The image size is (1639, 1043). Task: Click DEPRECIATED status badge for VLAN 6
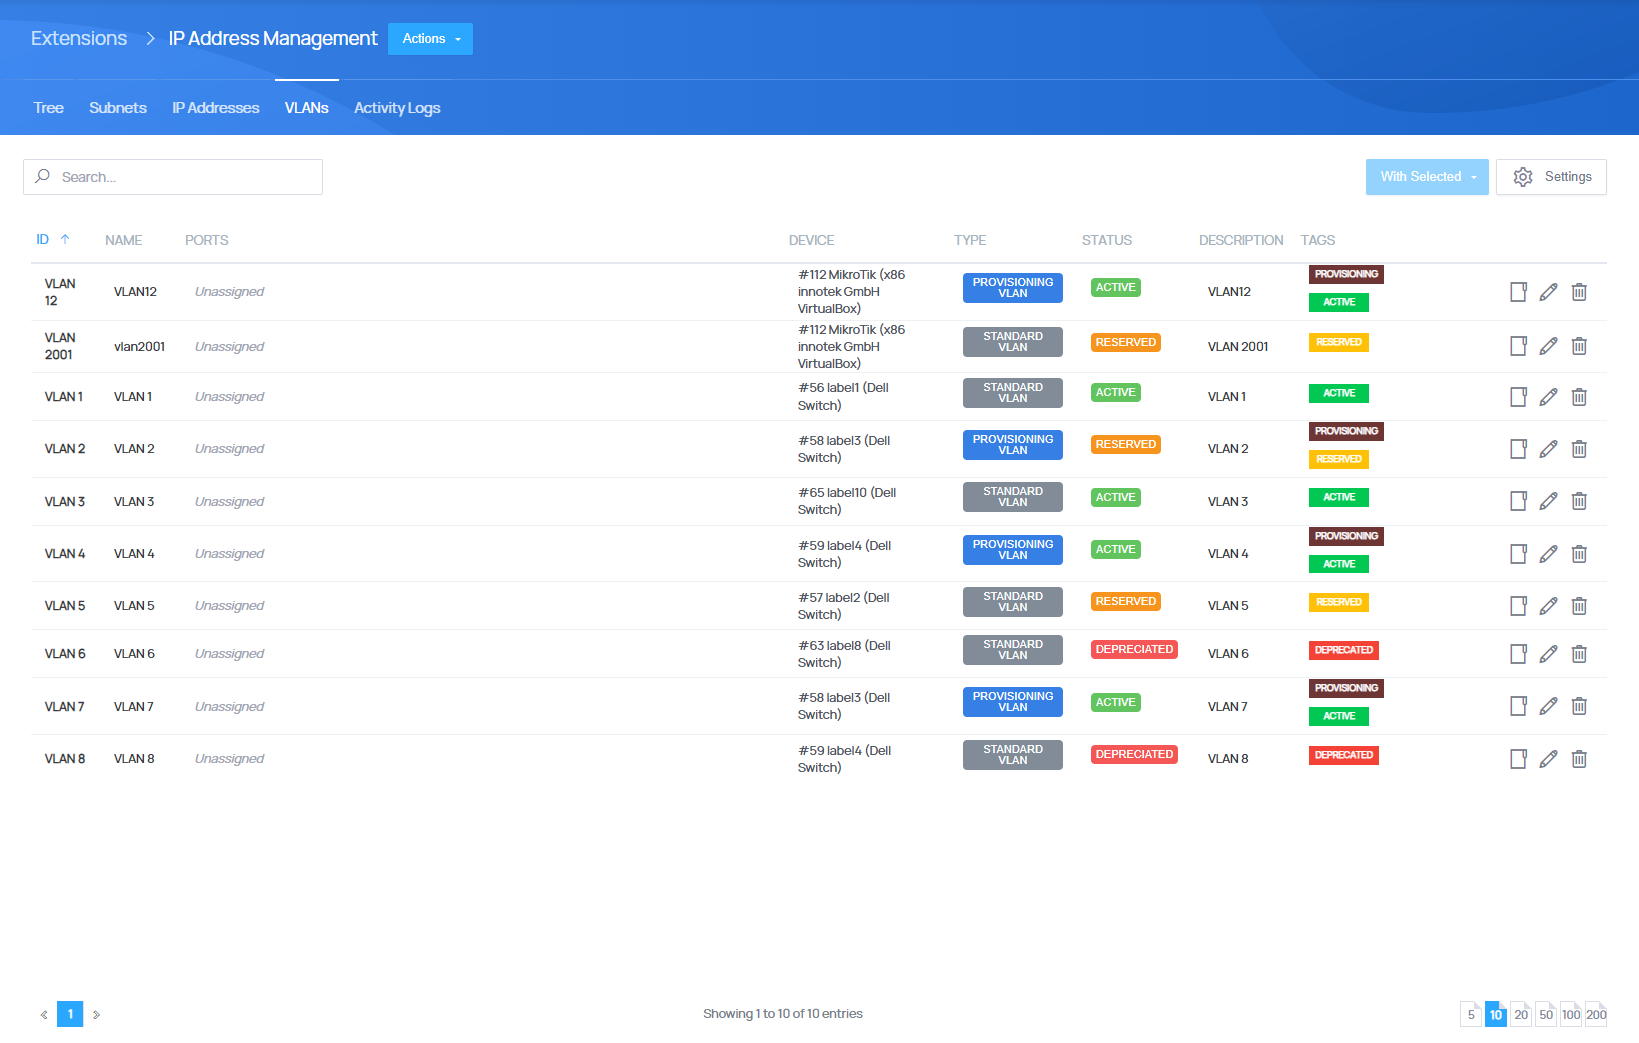point(1134,649)
